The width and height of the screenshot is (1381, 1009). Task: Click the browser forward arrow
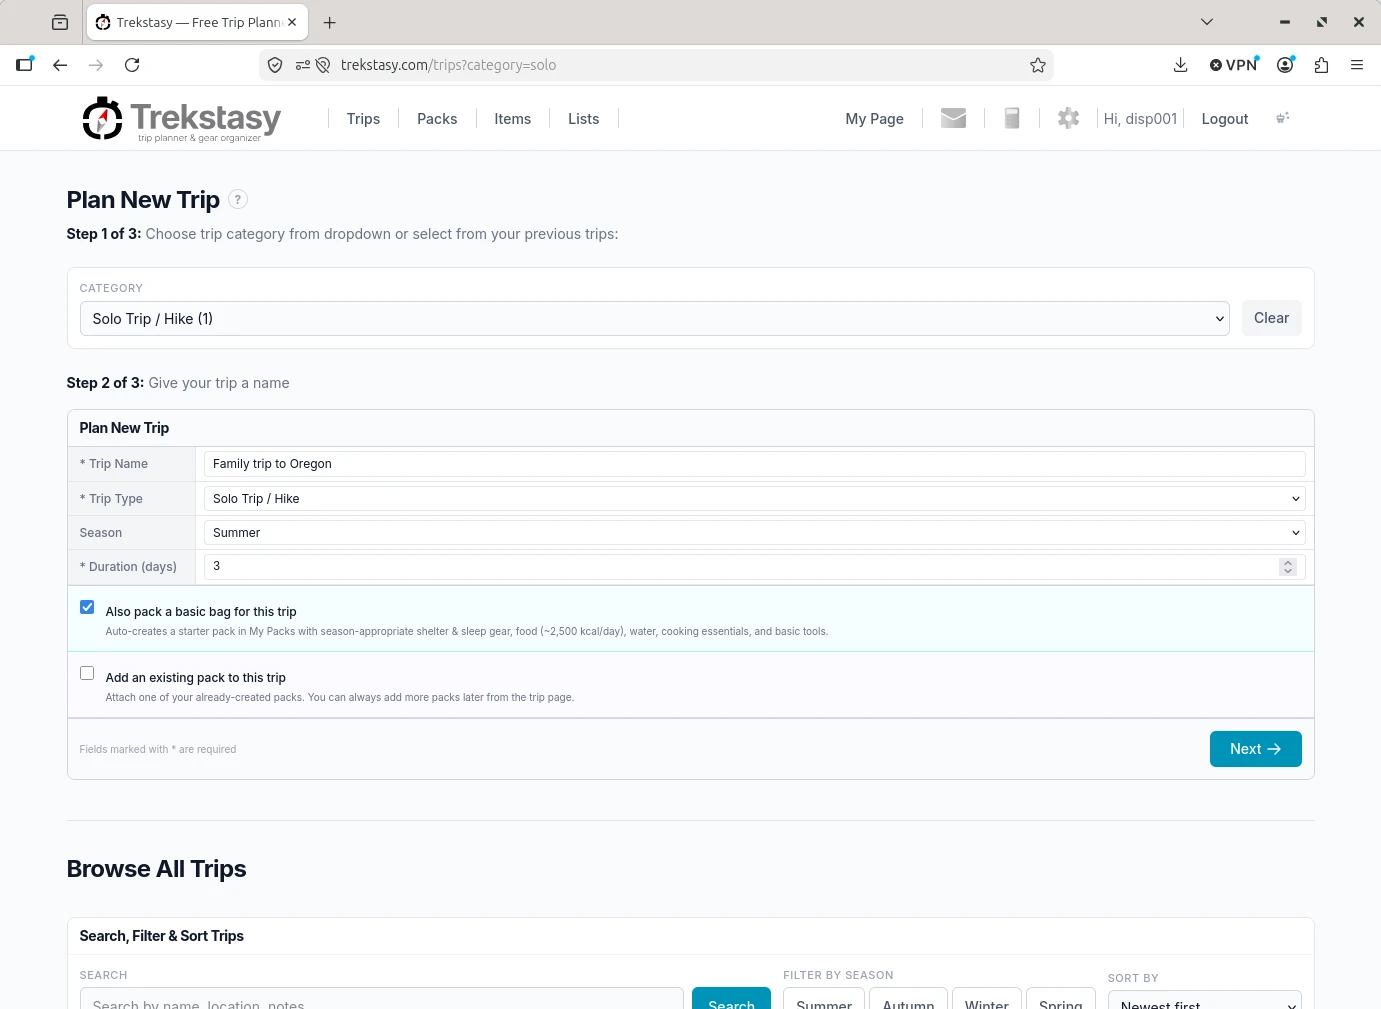click(x=96, y=65)
